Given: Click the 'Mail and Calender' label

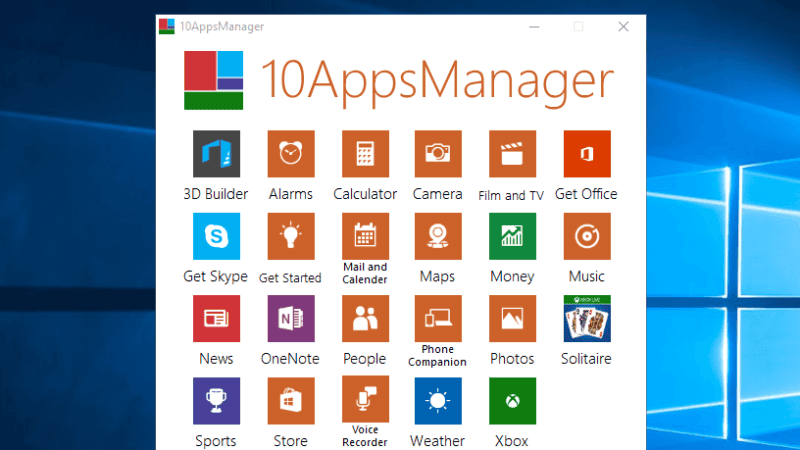Looking at the screenshot, I should click(365, 273).
